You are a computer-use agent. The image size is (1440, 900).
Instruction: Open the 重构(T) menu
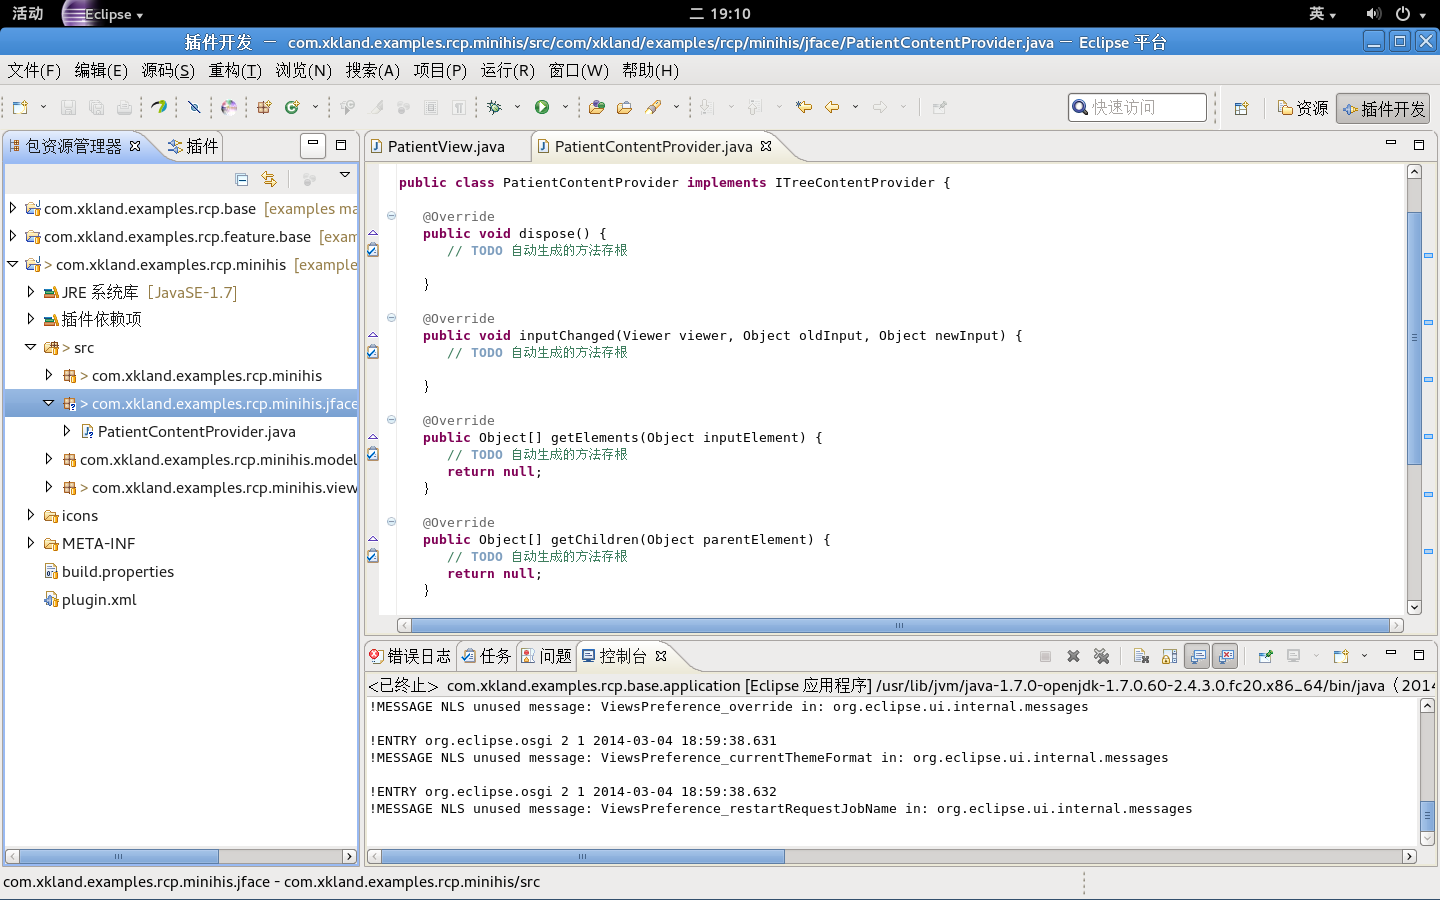coord(235,70)
